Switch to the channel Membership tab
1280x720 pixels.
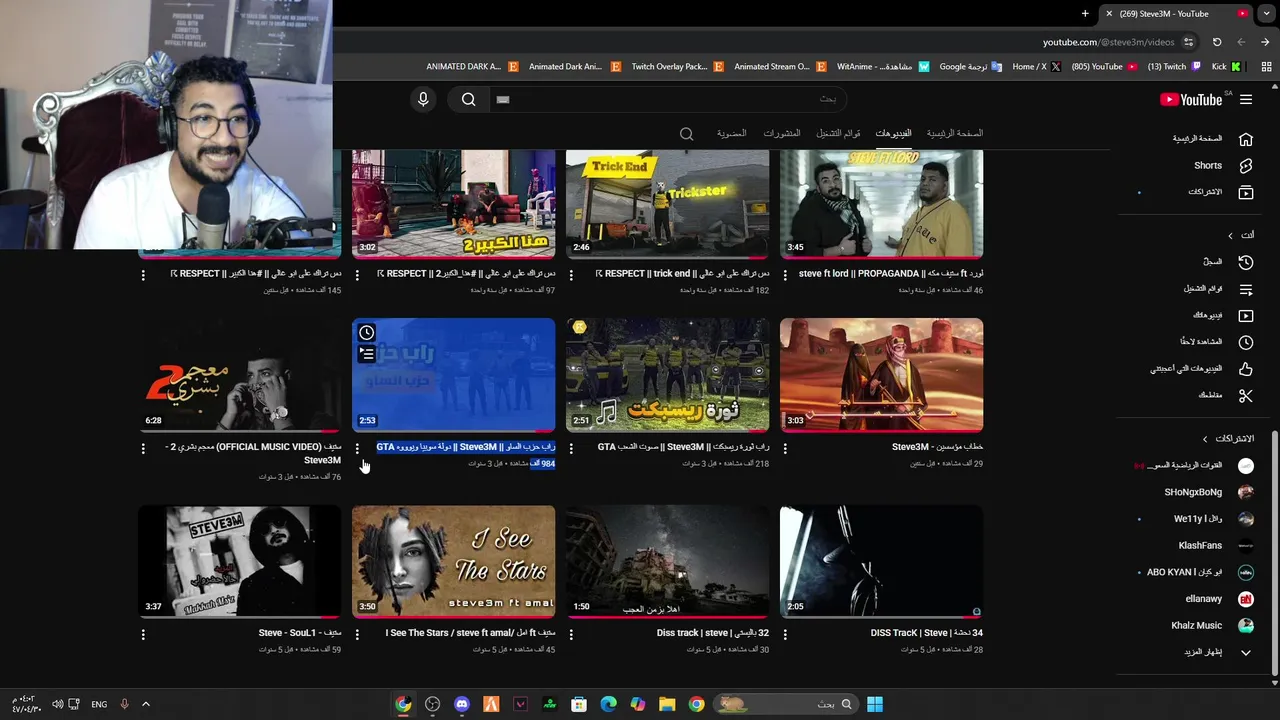731,133
